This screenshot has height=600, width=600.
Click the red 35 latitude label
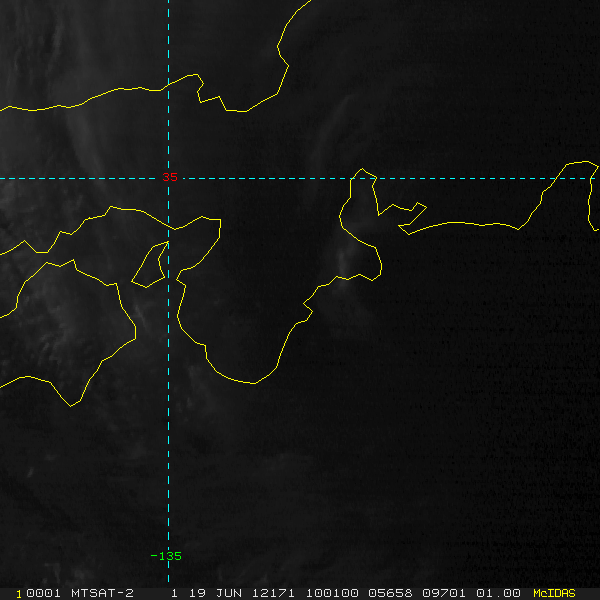[170, 177]
